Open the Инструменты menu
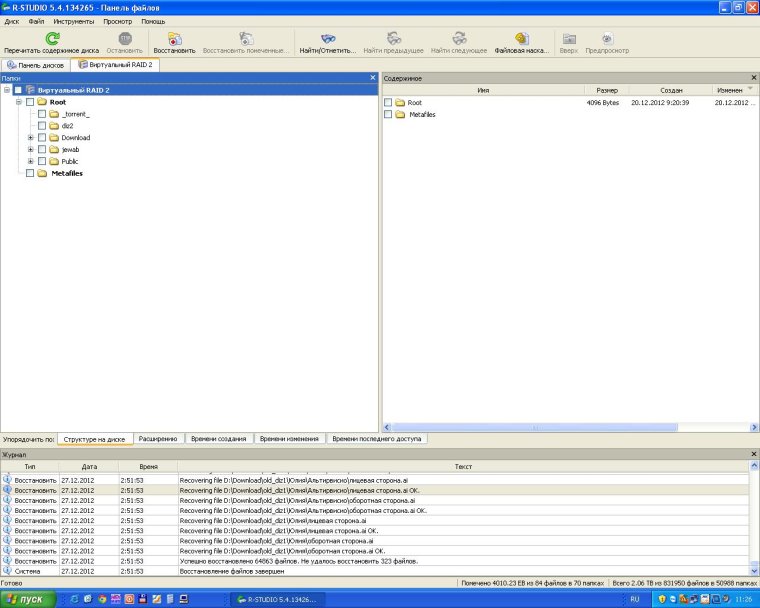The image size is (760, 608). [74, 21]
